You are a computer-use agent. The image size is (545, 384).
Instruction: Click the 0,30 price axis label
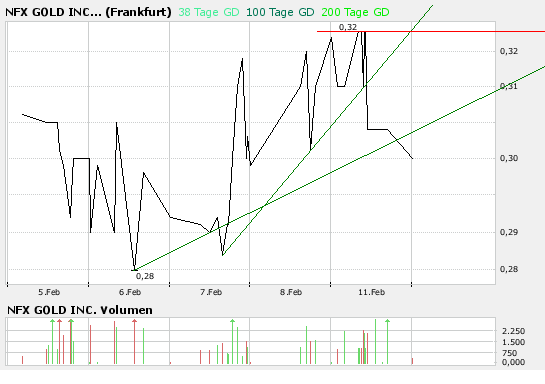tap(509, 158)
